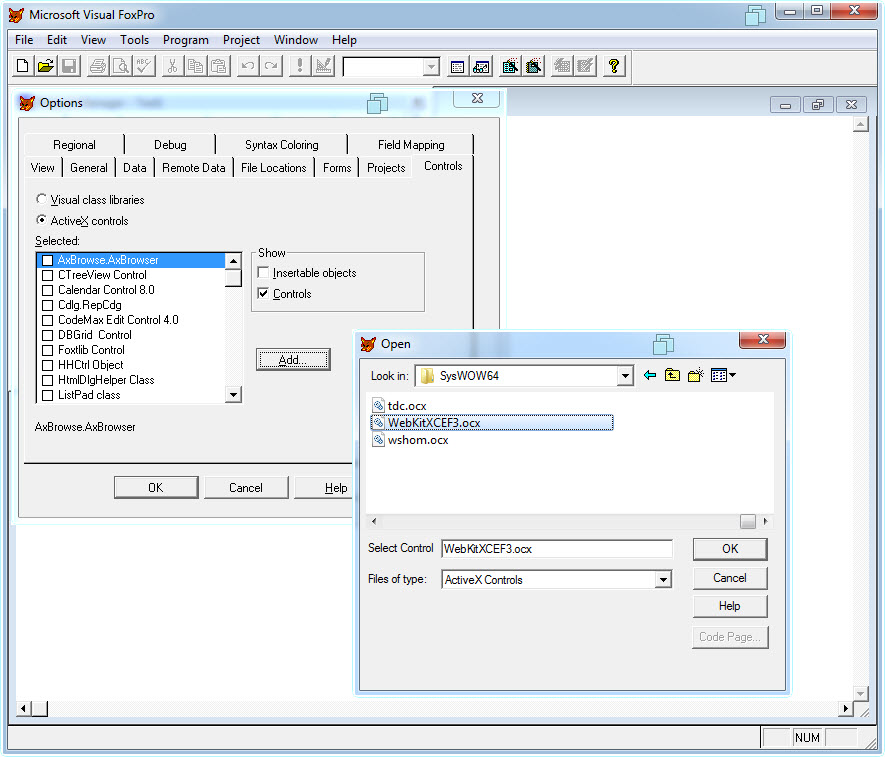Click the Save toolbar icon
The height and width of the screenshot is (757, 885).
coord(69,67)
